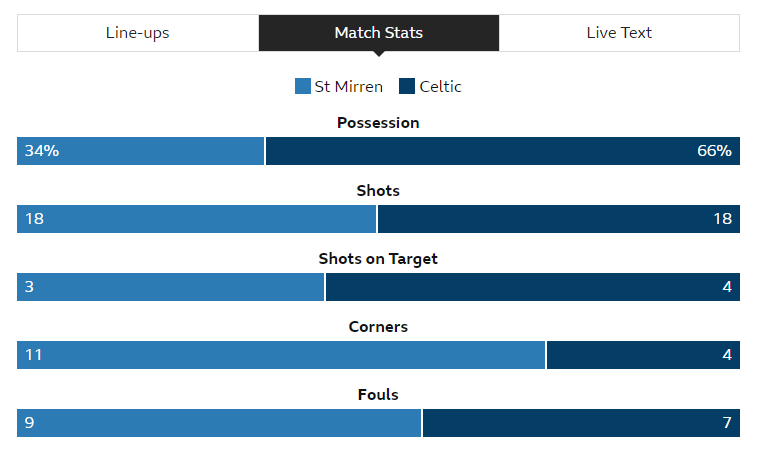Click St Mirren's 9 fouls bar
774x464 pixels.
pos(219,423)
